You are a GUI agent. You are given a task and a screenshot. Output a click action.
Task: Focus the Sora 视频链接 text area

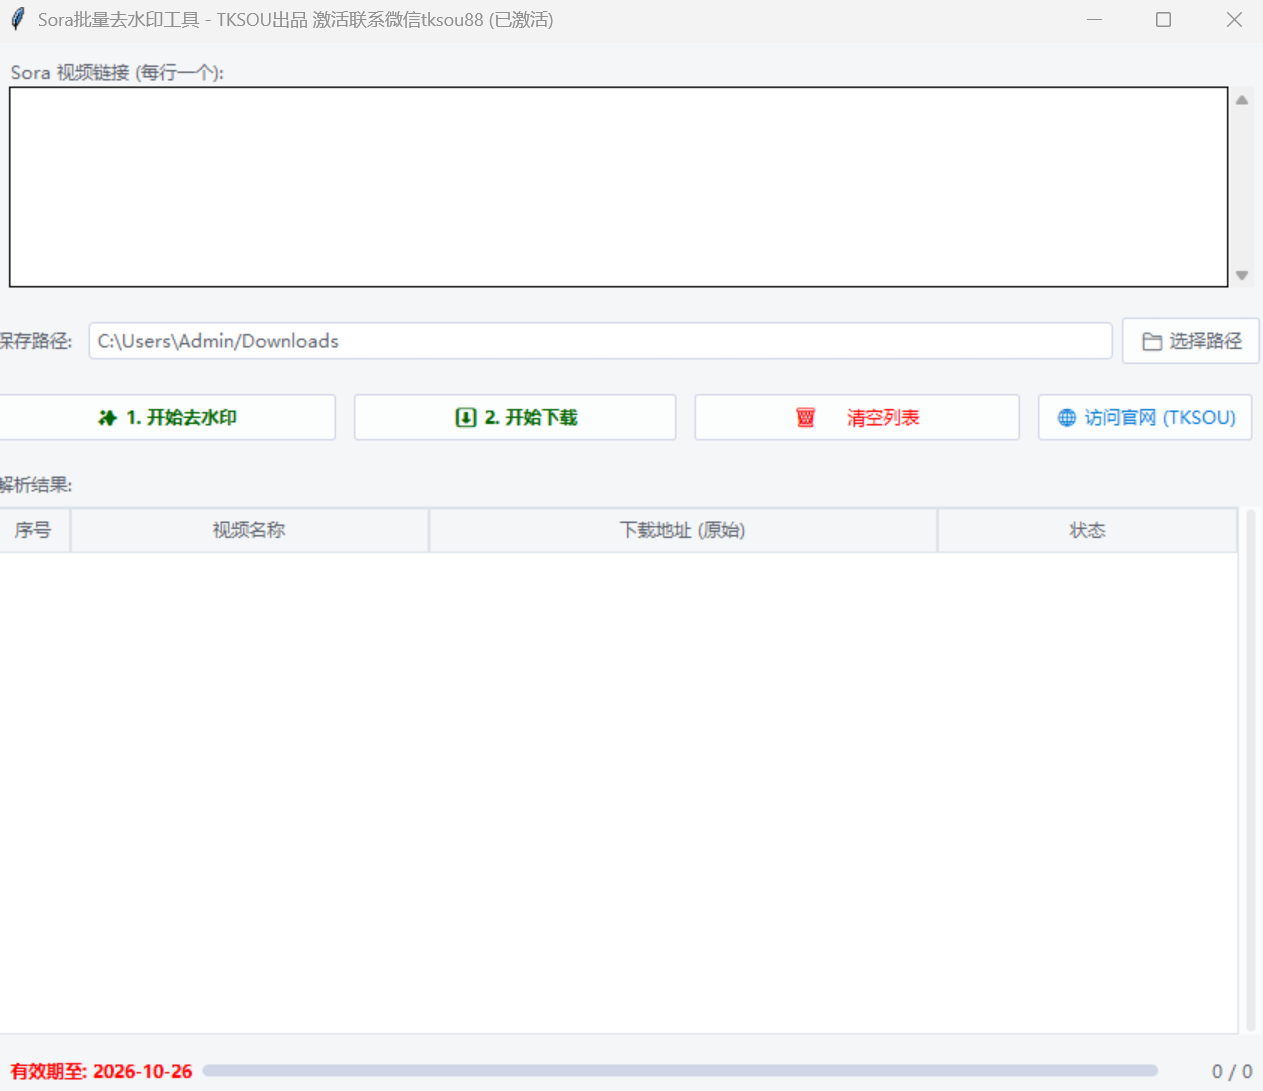[618, 187]
